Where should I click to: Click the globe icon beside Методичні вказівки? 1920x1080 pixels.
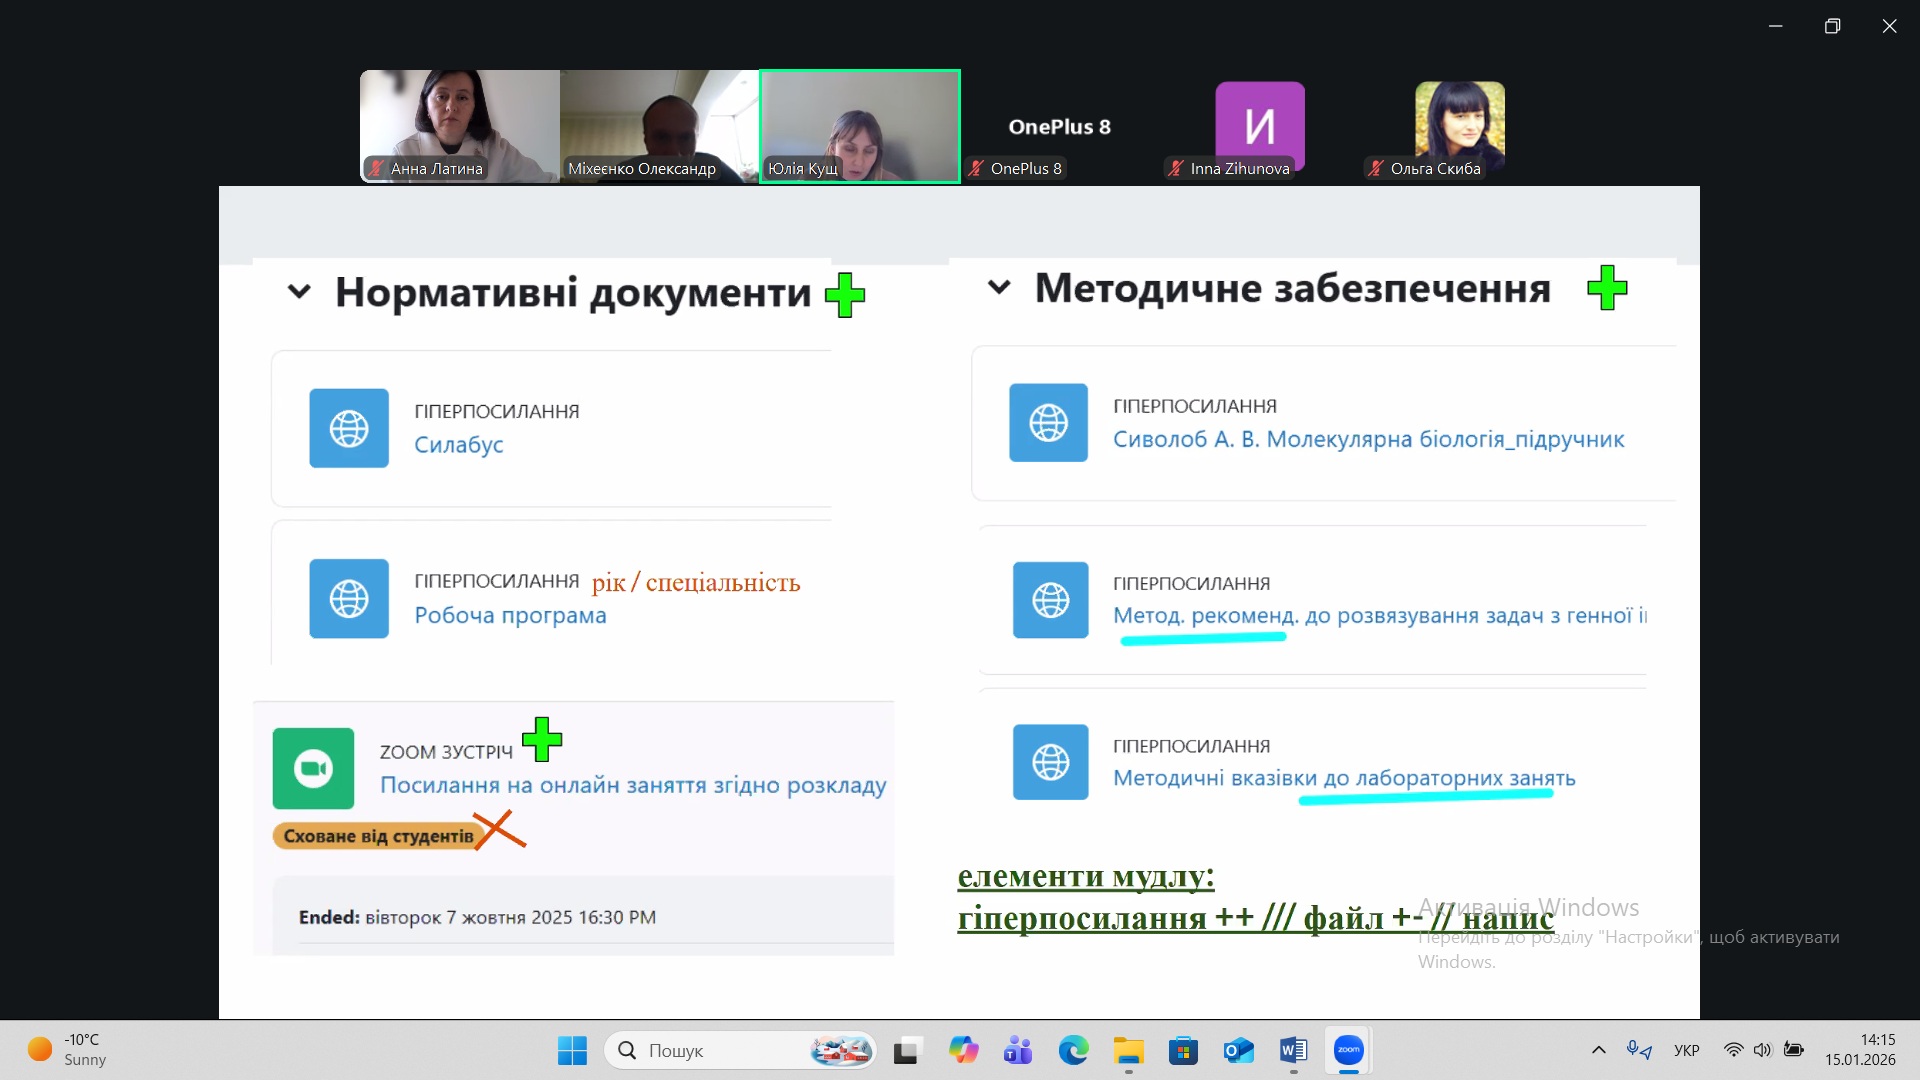tap(1050, 762)
